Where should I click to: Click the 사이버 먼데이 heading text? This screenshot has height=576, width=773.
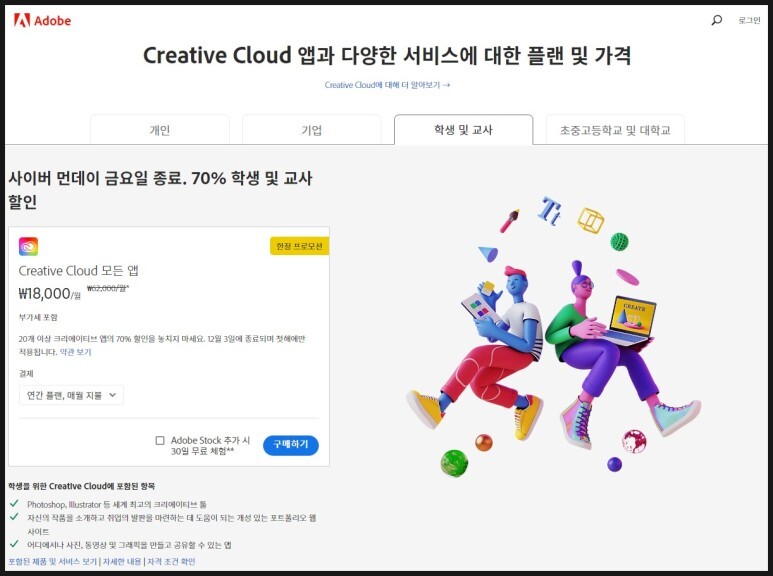coord(160,190)
